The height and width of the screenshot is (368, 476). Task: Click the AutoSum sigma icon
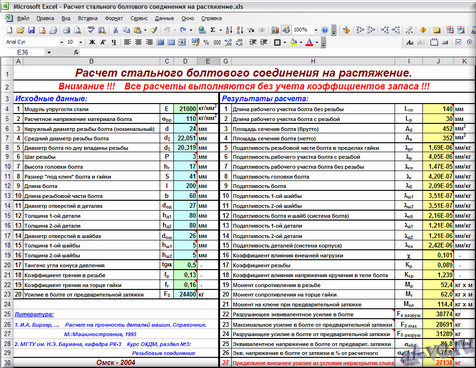(213, 30)
